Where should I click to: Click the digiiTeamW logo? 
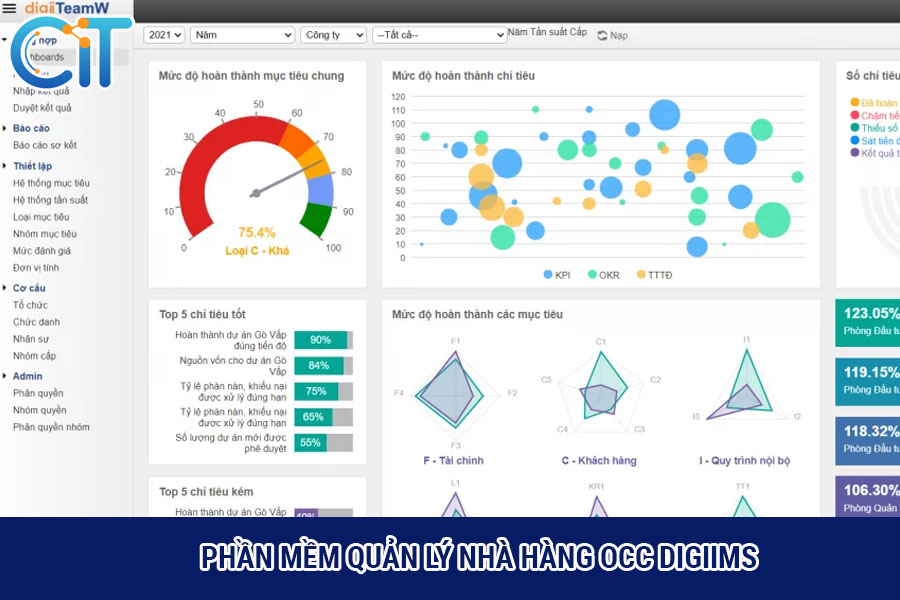tap(67, 7)
